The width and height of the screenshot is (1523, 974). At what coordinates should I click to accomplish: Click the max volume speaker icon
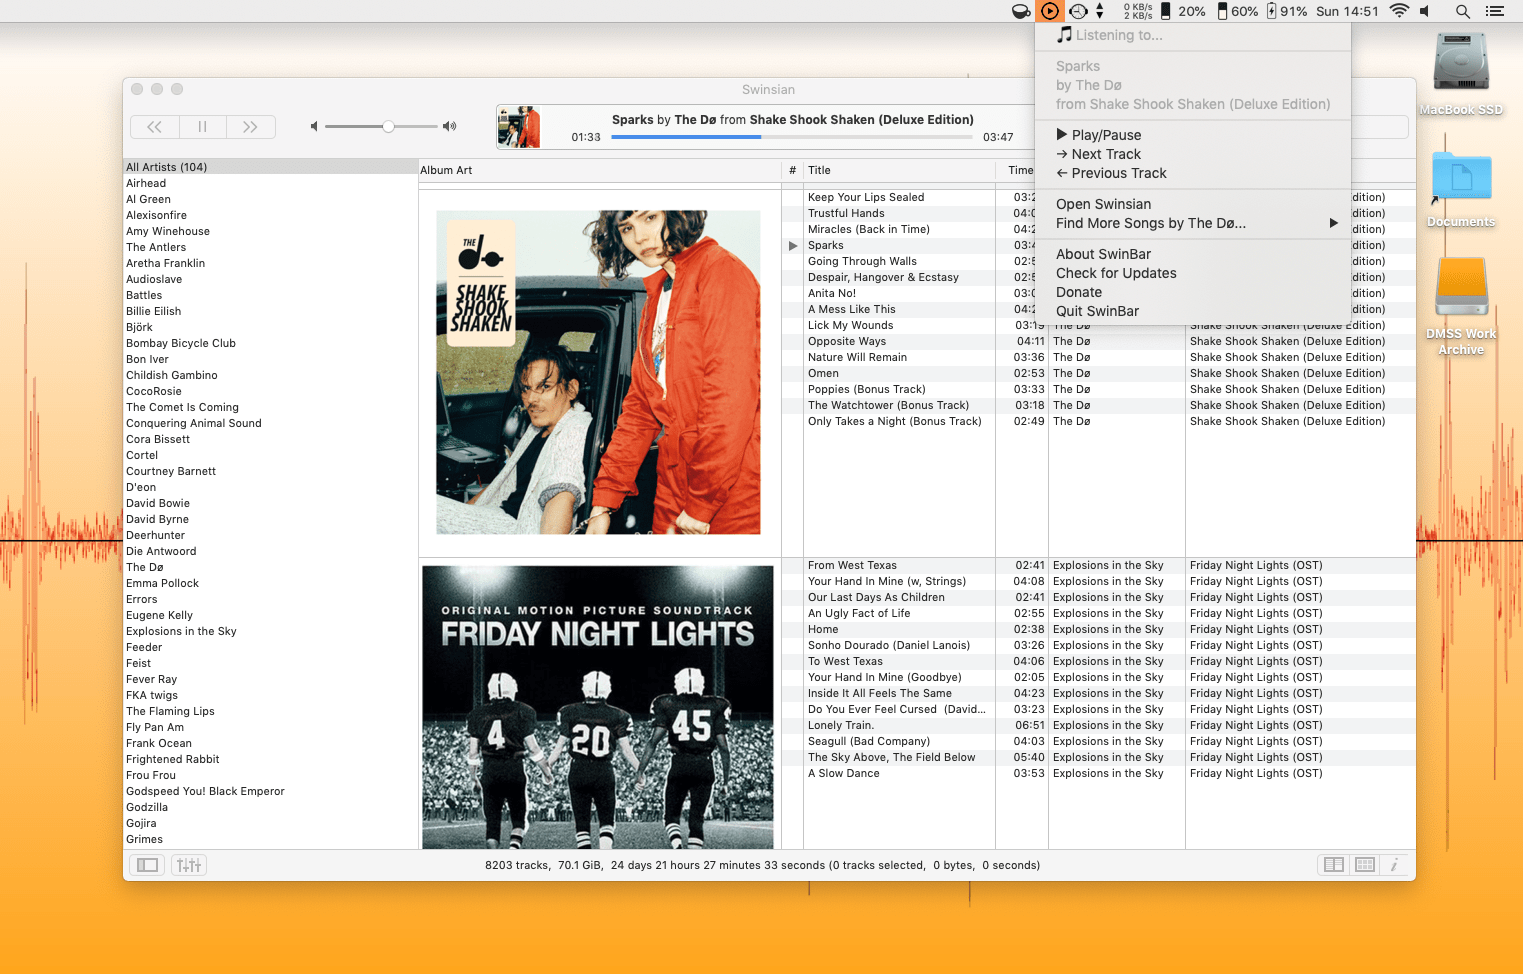(x=450, y=126)
